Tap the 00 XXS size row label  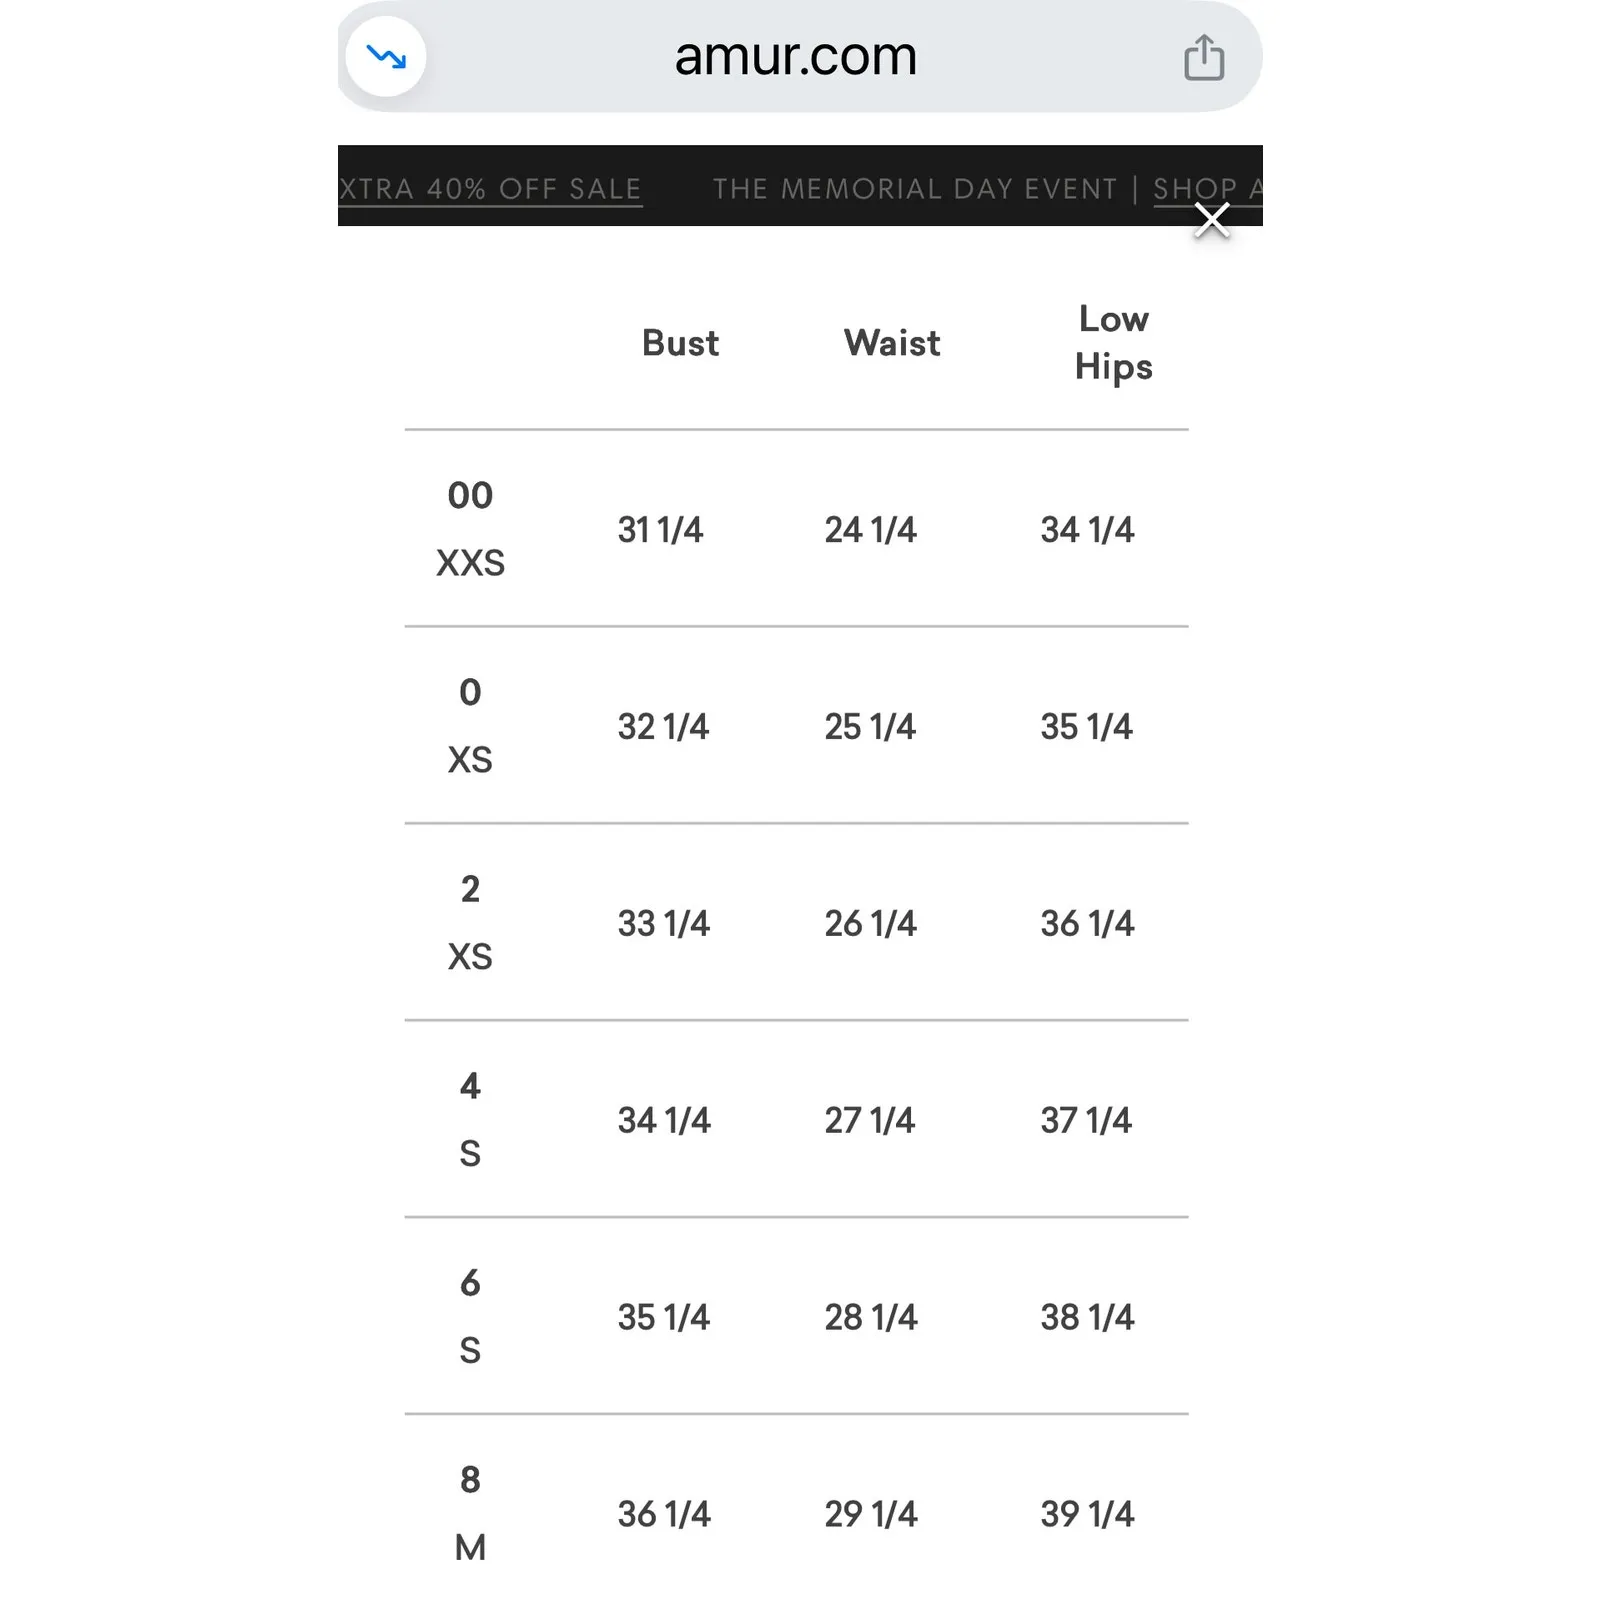pyautogui.click(x=470, y=529)
